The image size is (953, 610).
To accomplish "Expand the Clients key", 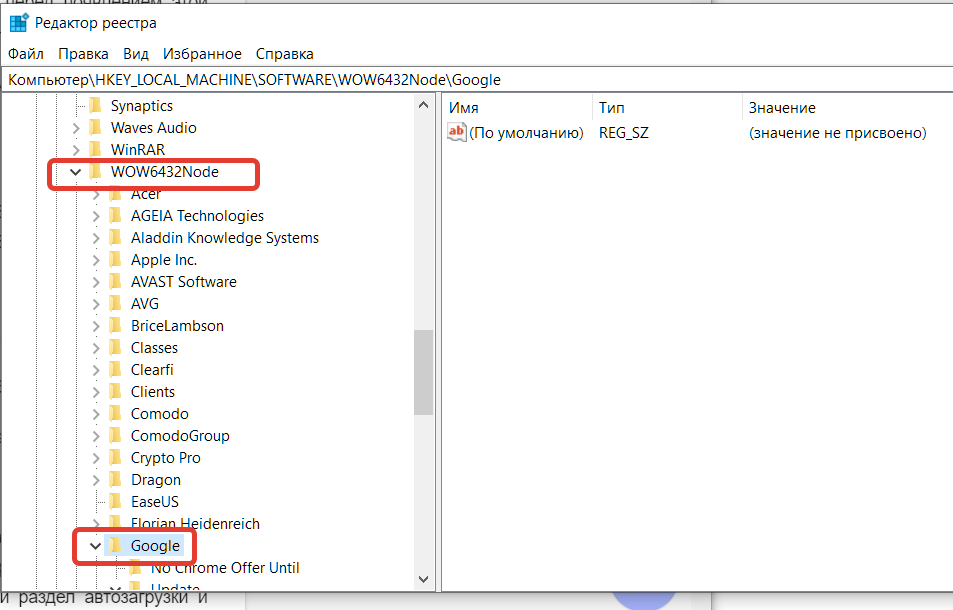I will pos(96,392).
